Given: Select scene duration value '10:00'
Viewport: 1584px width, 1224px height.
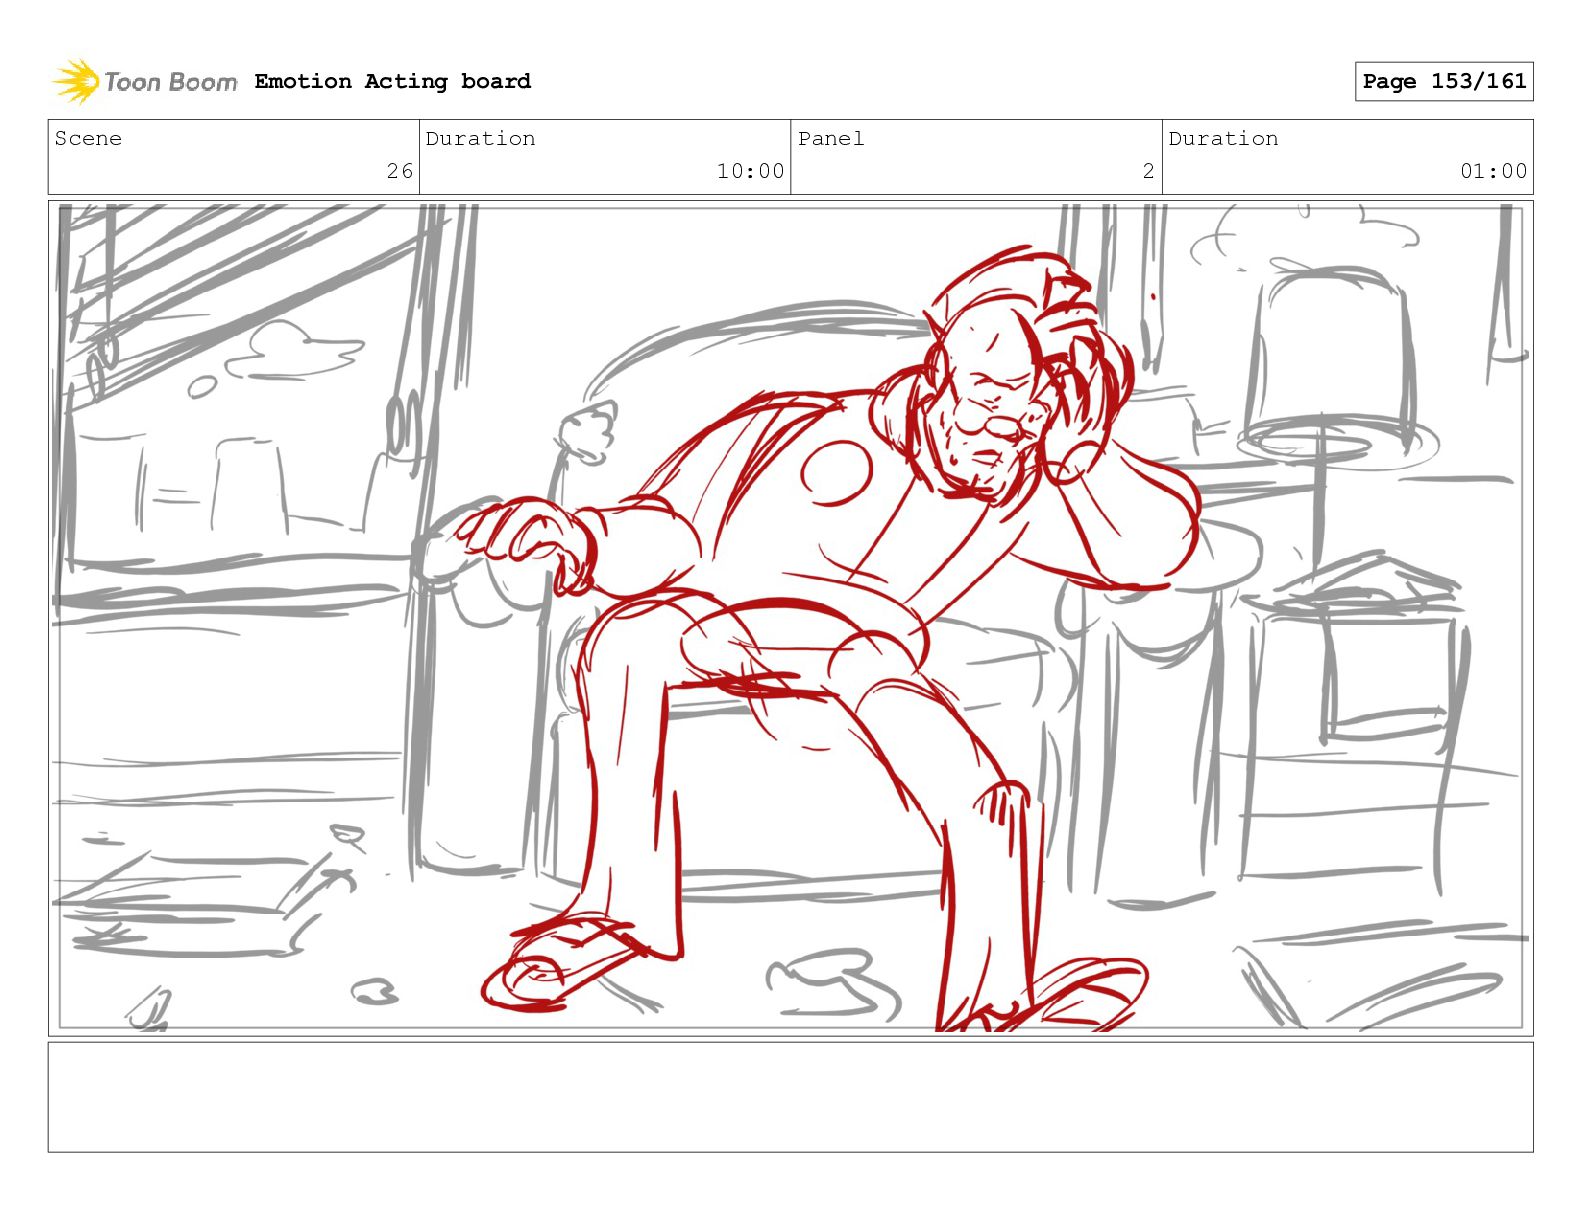Looking at the screenshot, I should point(750,171).
